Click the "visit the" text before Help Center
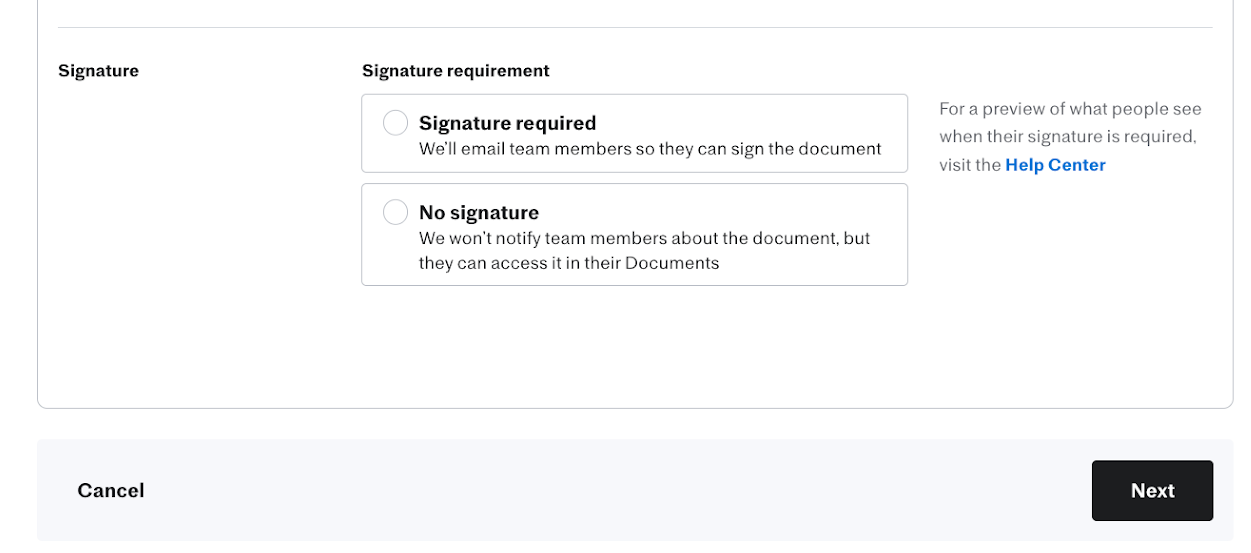Image resolution: width=1251 pixels, height=553 pixels. 970,165
